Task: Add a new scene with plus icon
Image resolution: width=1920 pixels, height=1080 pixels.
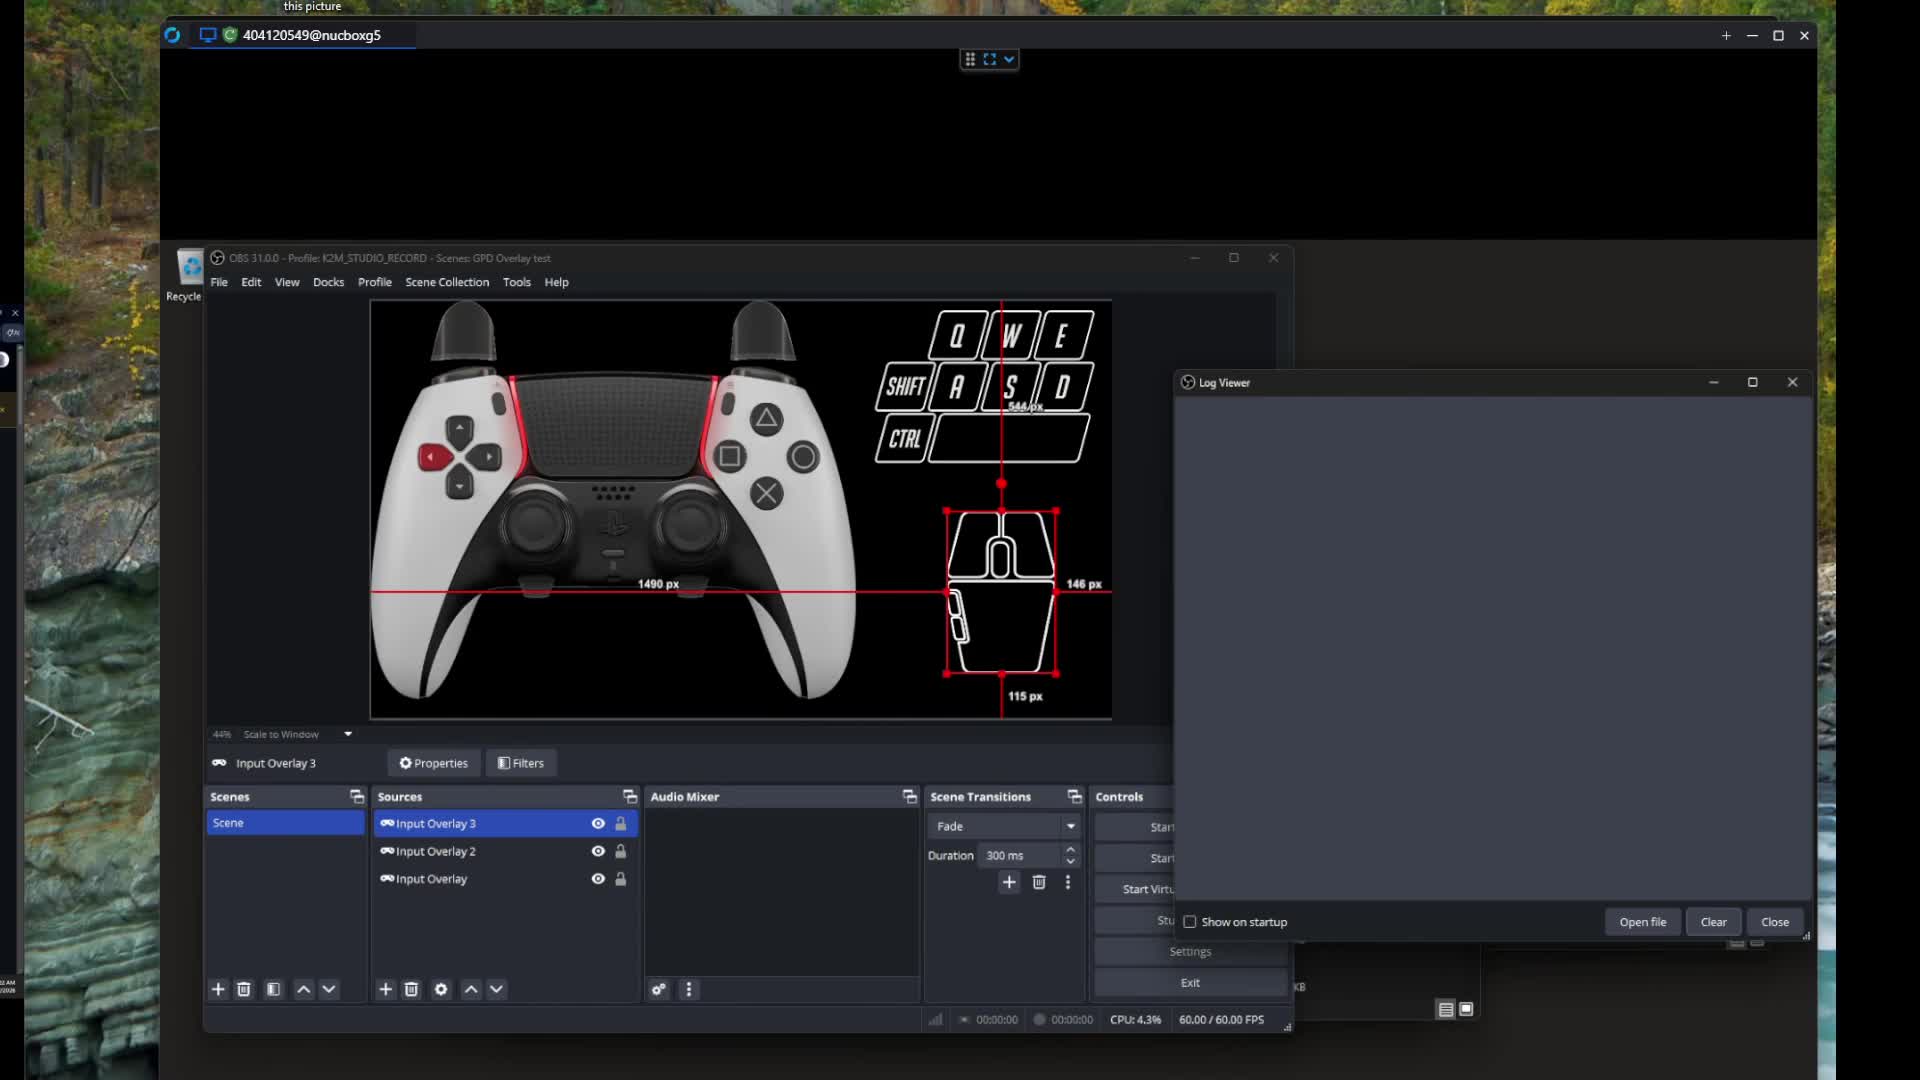Action: point(218,989)
